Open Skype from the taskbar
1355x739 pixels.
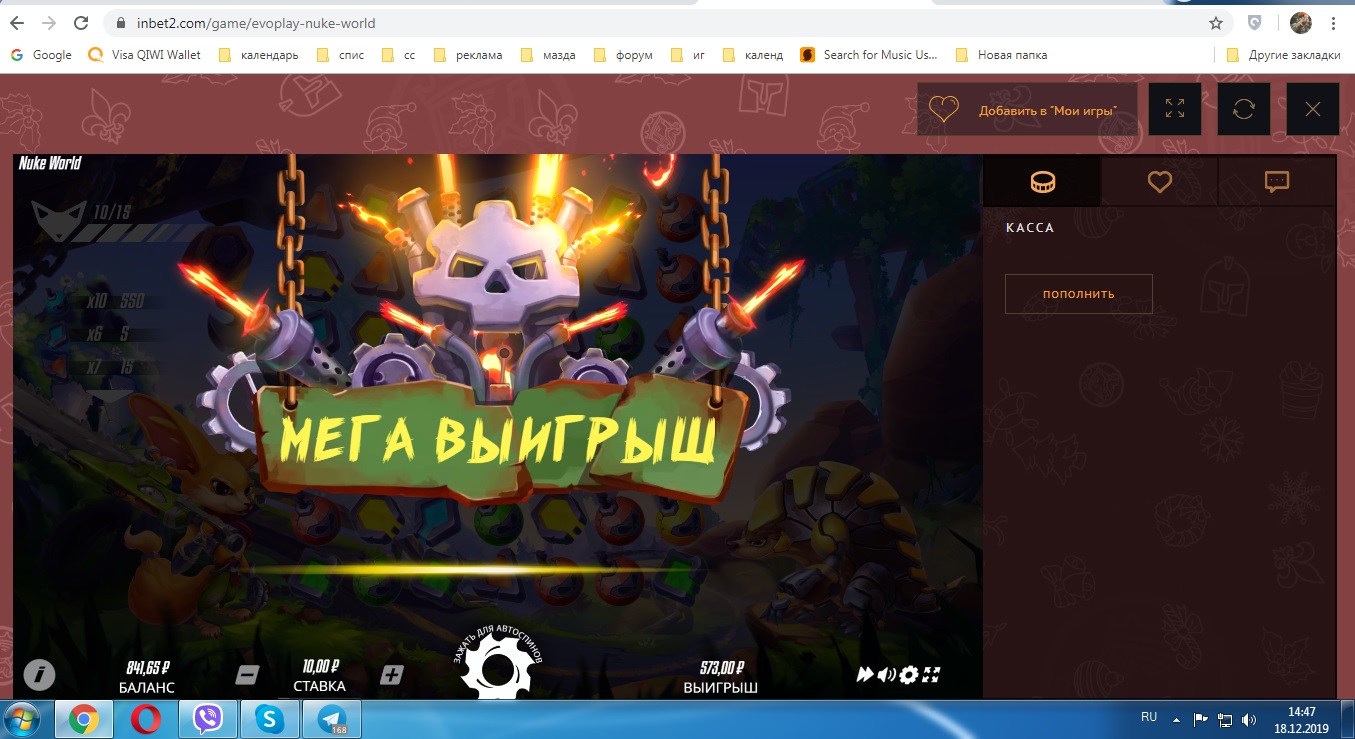tap(270, 719)
